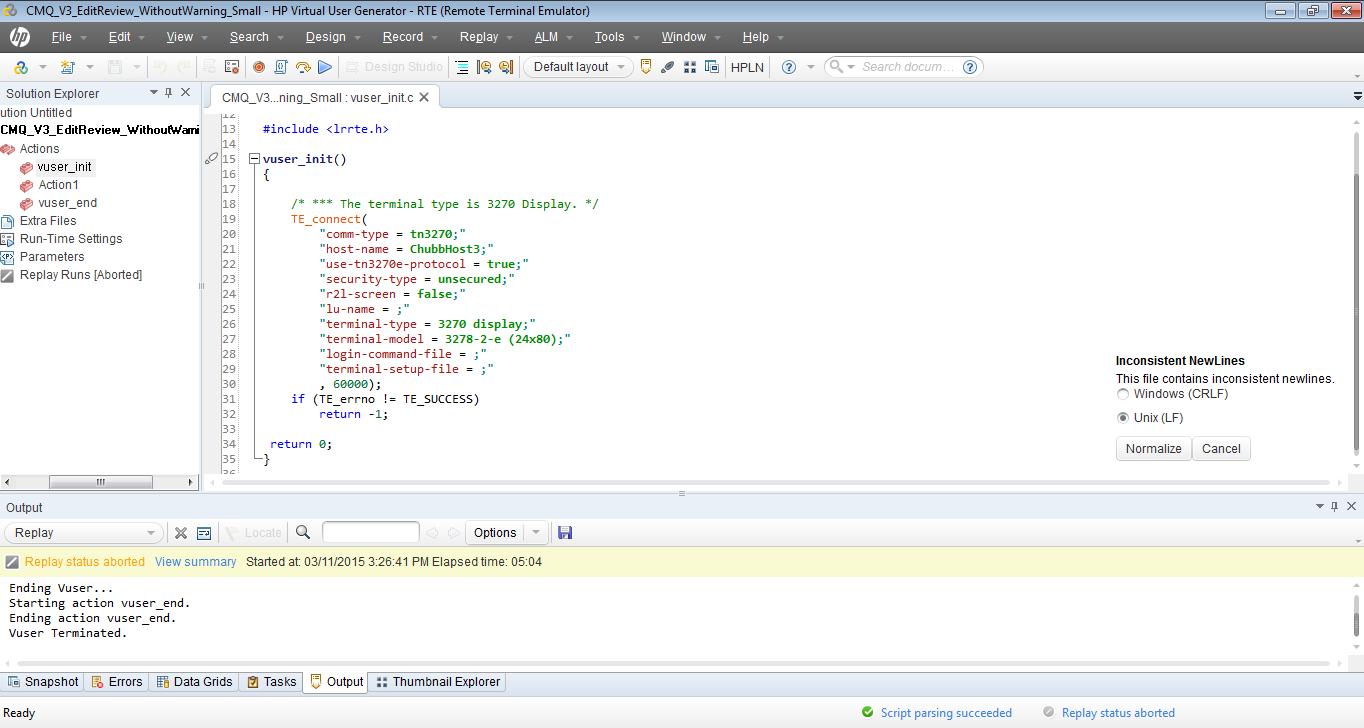
Task: Select Parameters tree item
Action: 52,257
